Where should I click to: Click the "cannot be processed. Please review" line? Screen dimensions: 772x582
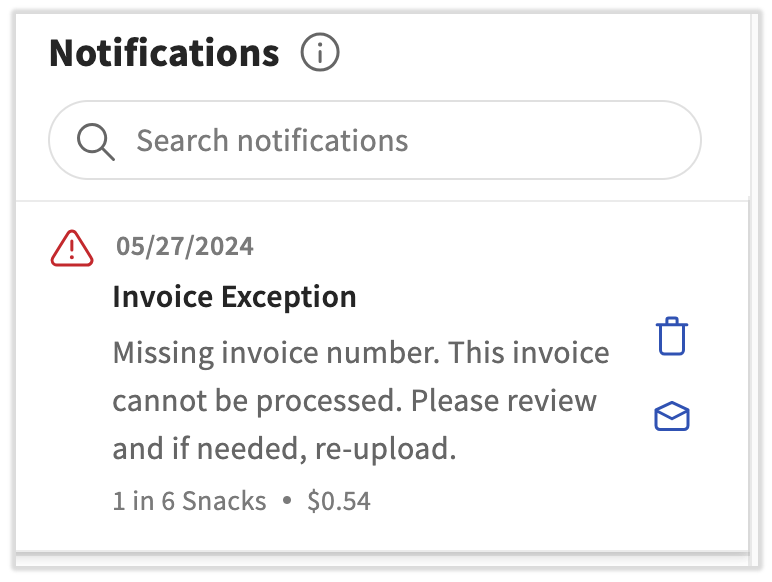click(354, 401)
